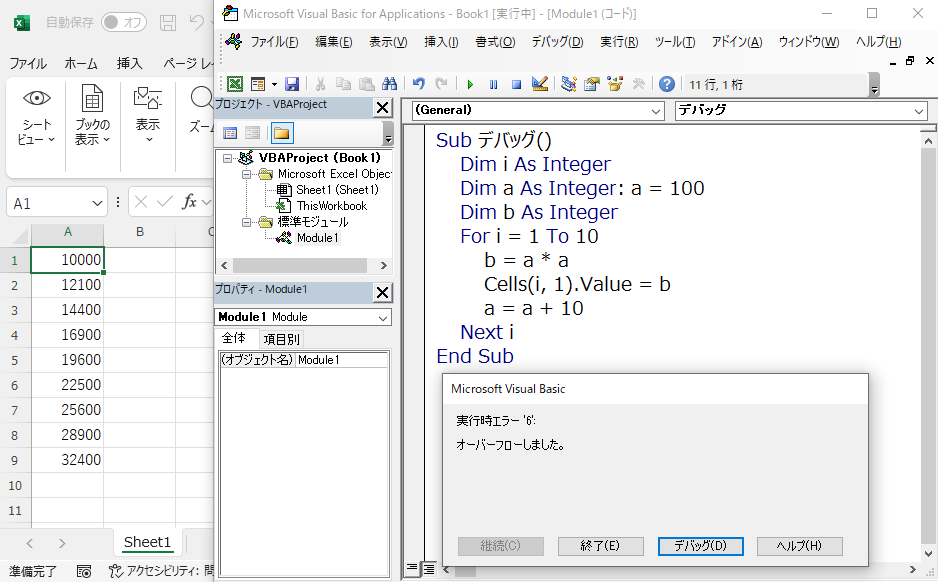Click the View Object icon in Project pane
This screenshot has height=582, width=938.
(253, 133)
